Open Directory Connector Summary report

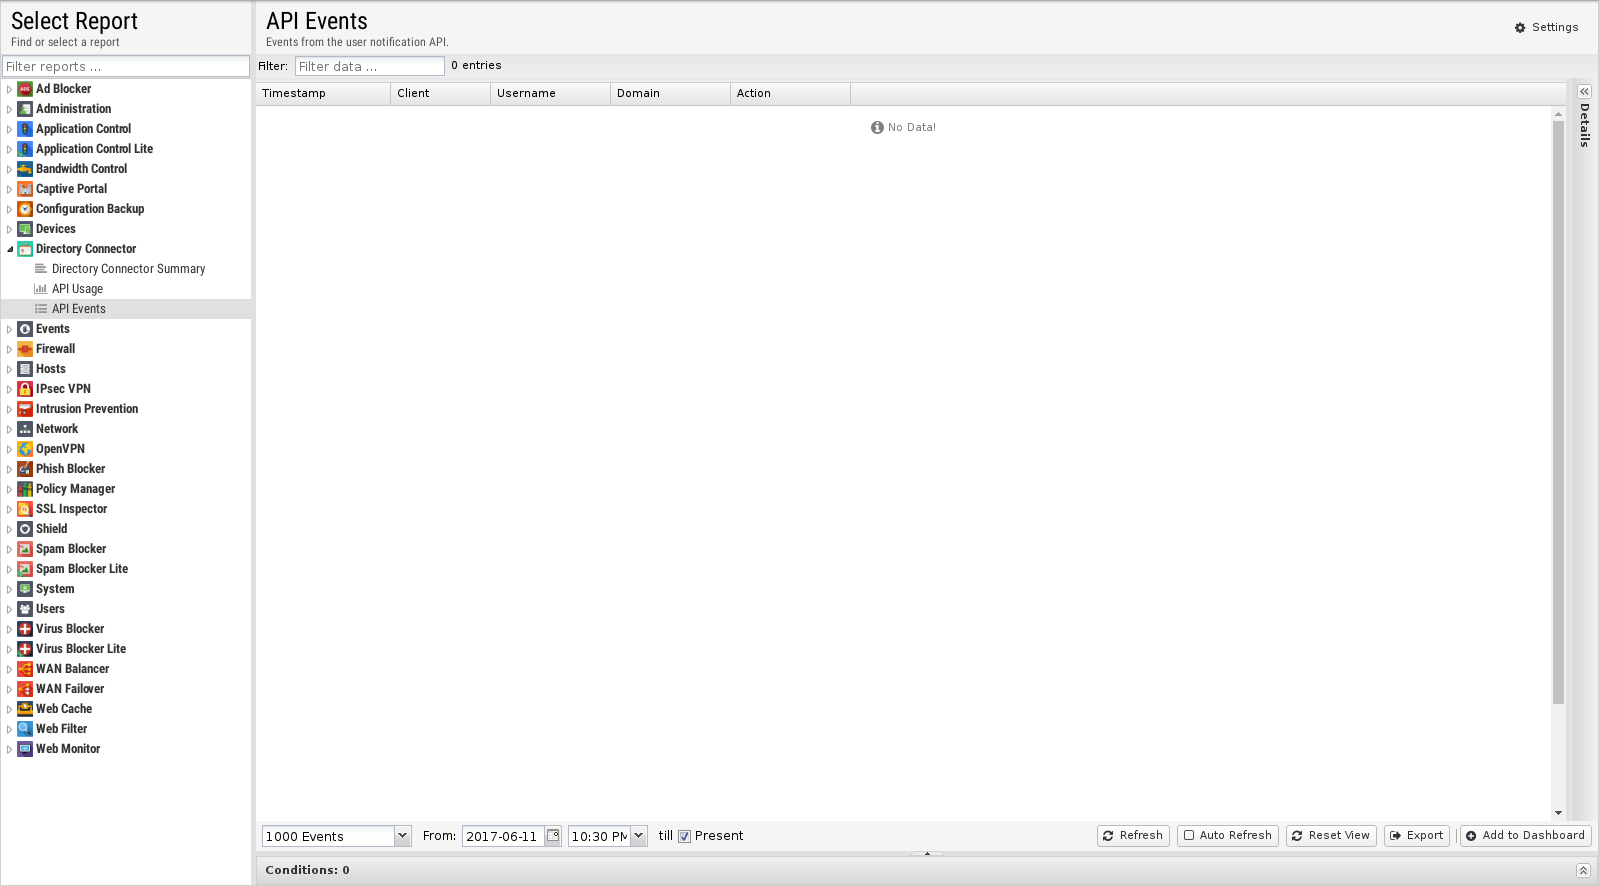pos(128,269)
